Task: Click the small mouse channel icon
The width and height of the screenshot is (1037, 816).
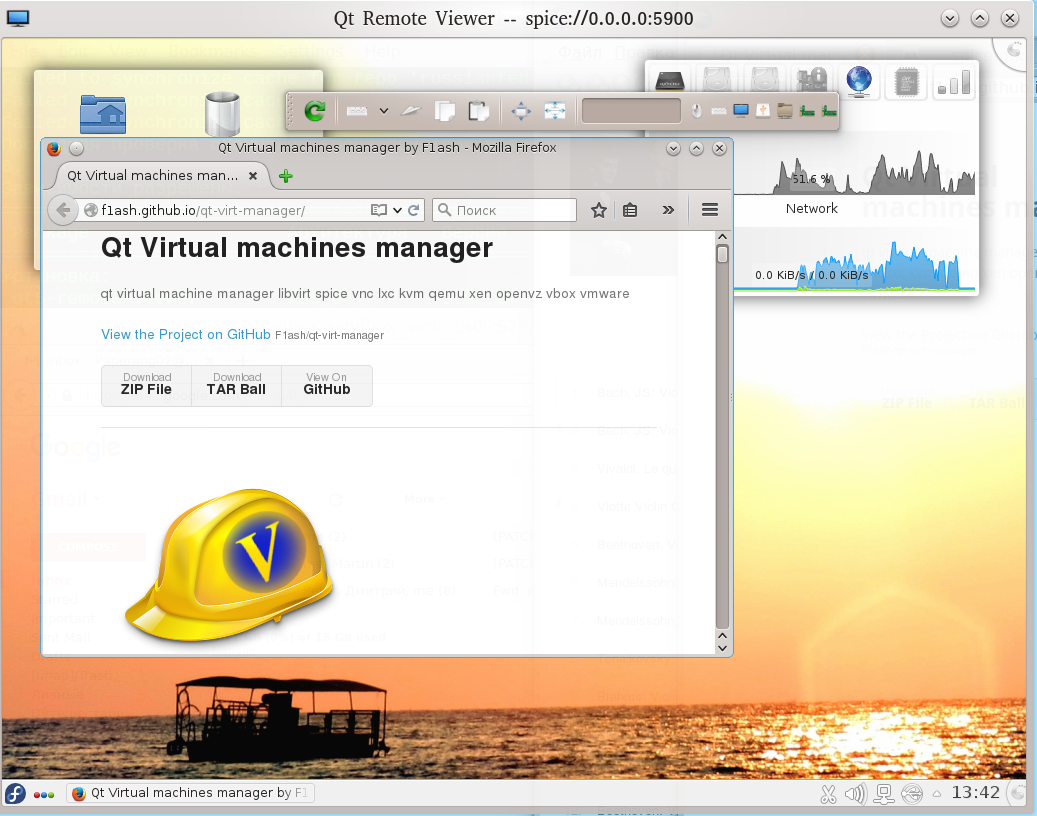Action: (696, 111)
